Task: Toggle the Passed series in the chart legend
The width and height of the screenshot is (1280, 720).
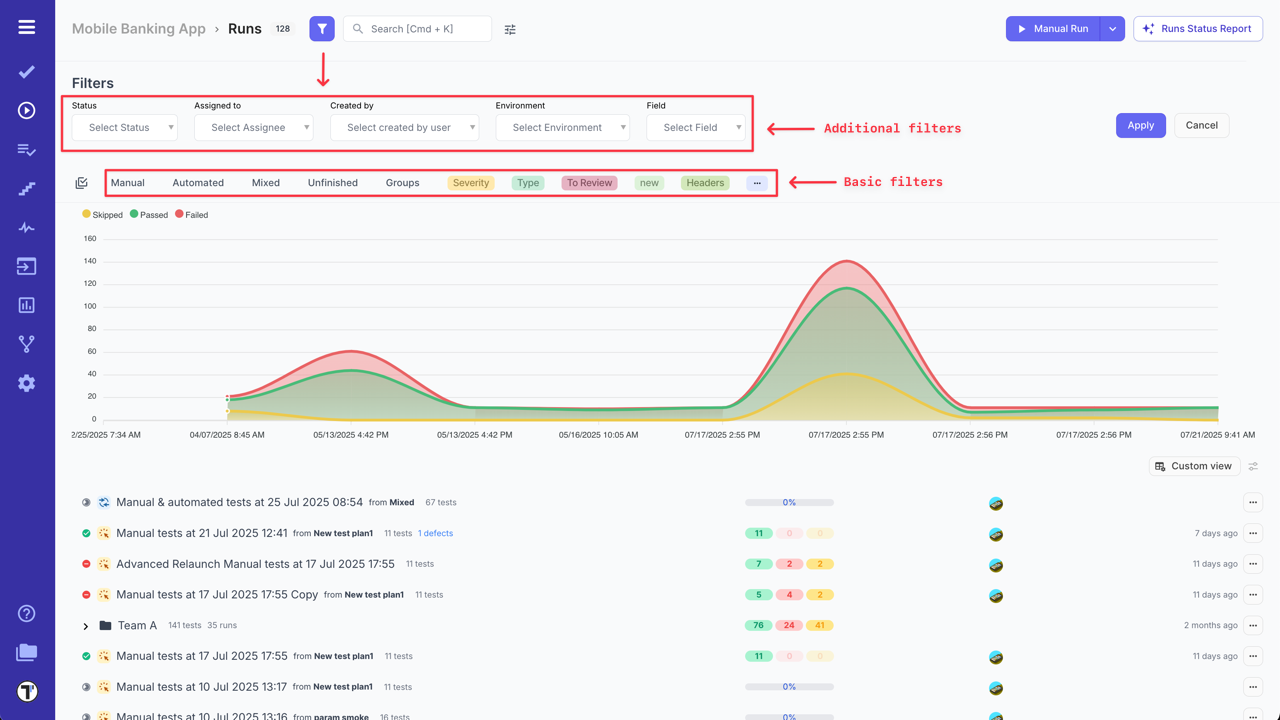Action: 148,215
